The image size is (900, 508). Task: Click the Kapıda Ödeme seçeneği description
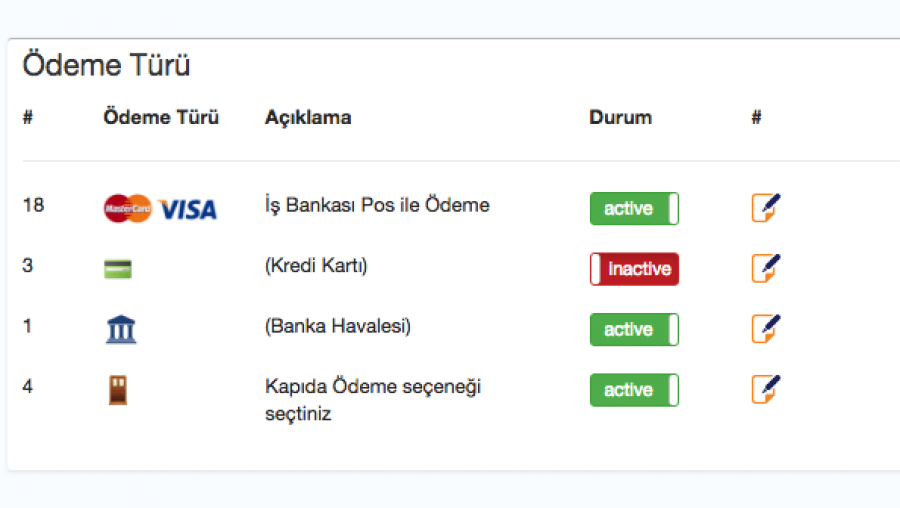coord(373,399)
